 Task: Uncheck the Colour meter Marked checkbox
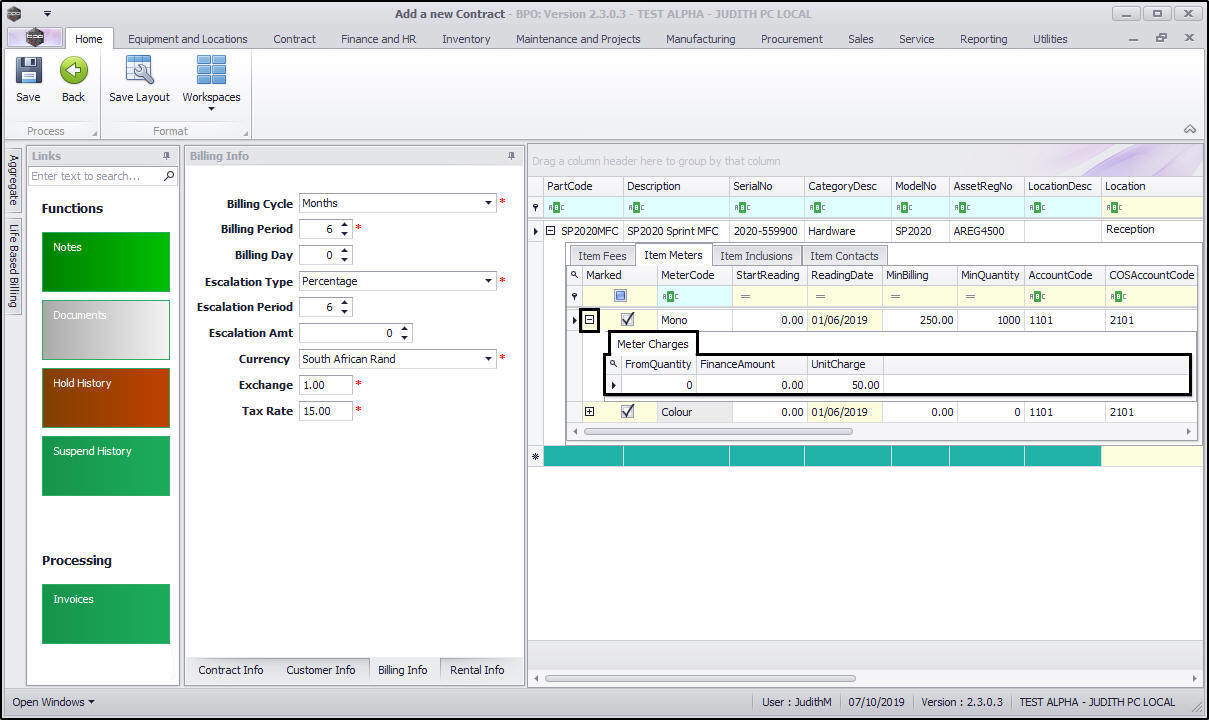[628, 411]
